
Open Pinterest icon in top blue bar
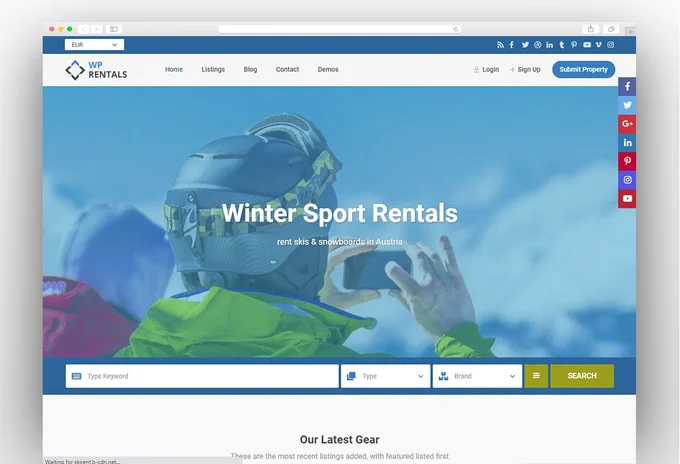click(x=574, y=45)
